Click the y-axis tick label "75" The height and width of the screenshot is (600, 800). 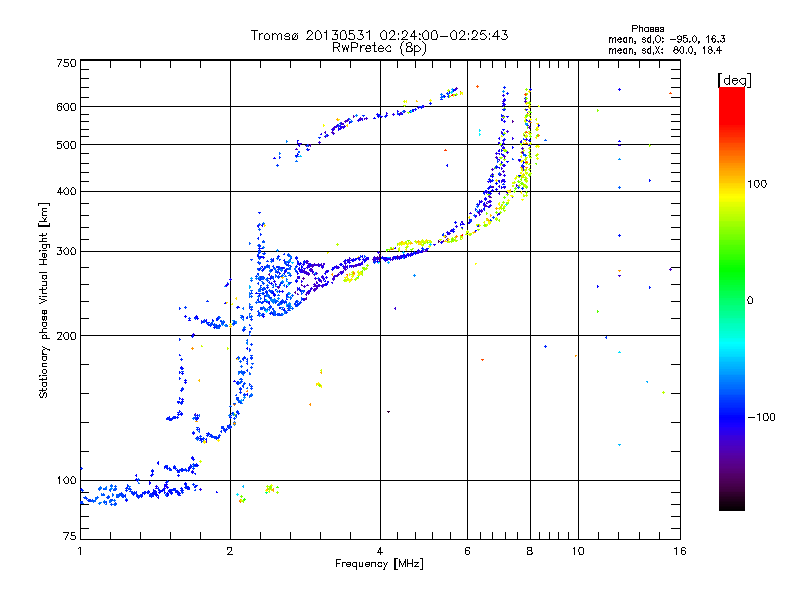[70, 536]
